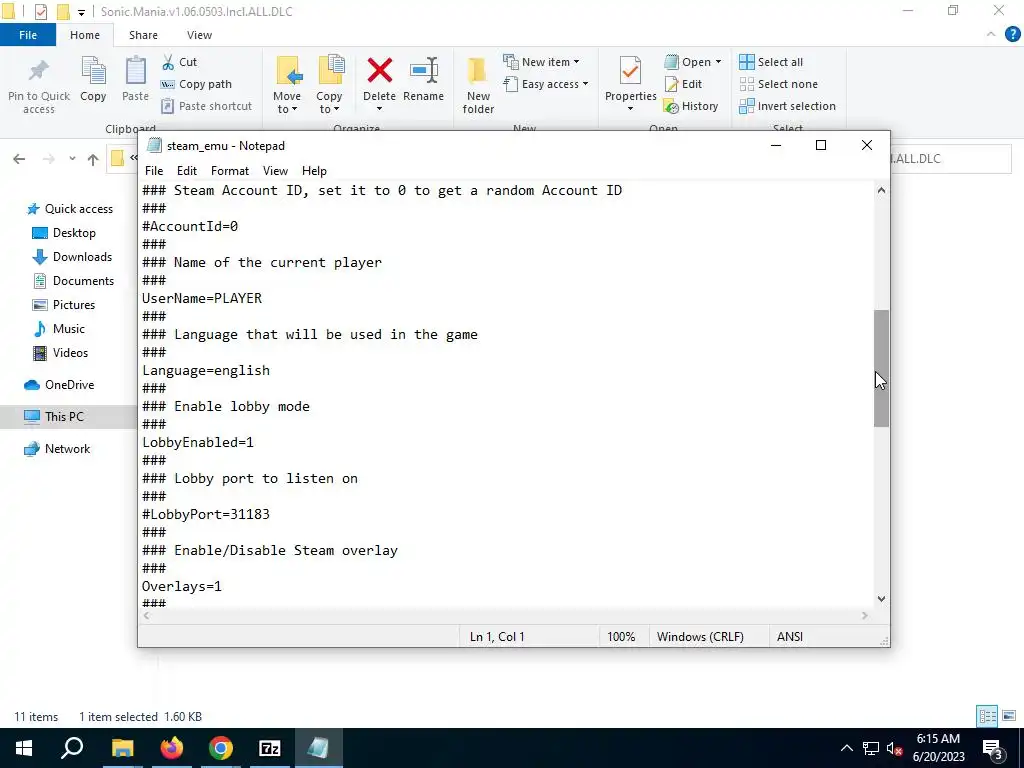
Task: Open taskbar search magnifier
Action: tap(72, 748)
